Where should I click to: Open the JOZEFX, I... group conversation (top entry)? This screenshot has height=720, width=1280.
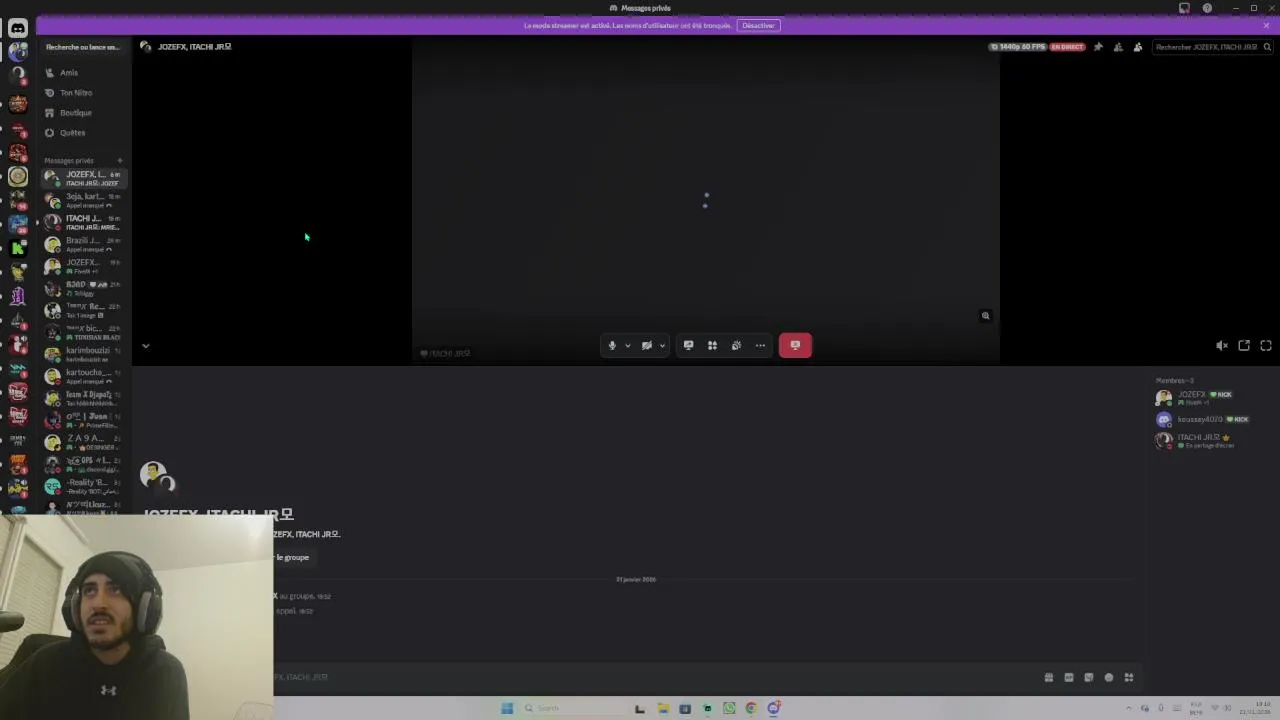[84, 178]
